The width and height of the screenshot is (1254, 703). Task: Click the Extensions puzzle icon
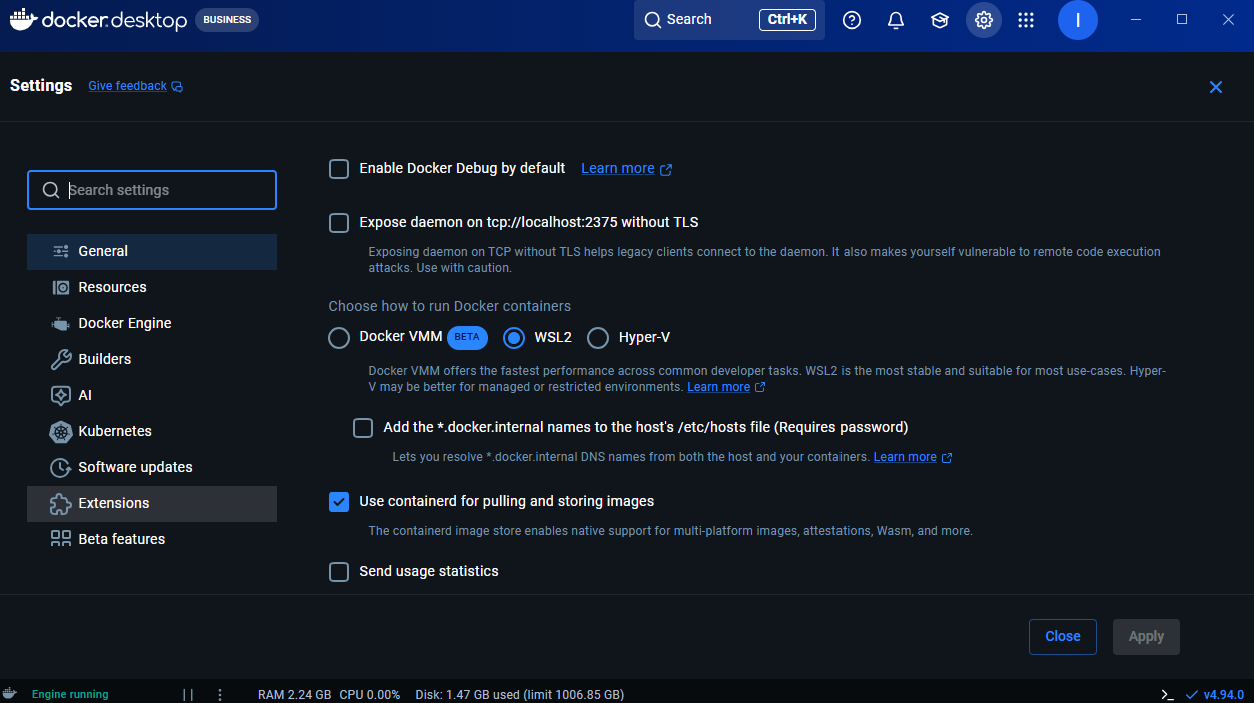(x=61, y=503)
